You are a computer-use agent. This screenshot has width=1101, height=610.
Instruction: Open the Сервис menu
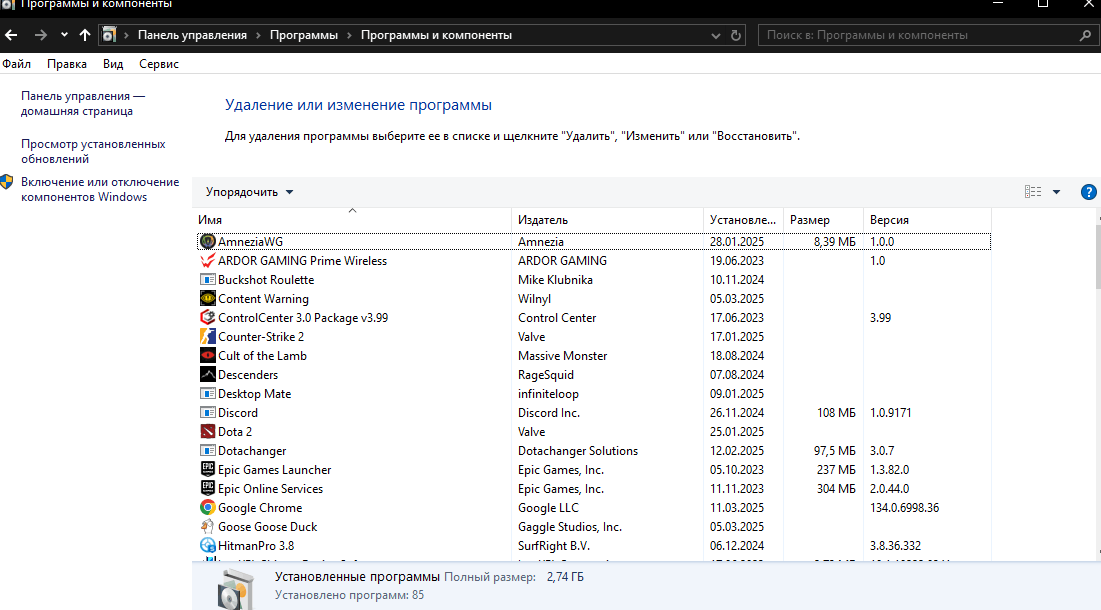click(x=159, y=64)
